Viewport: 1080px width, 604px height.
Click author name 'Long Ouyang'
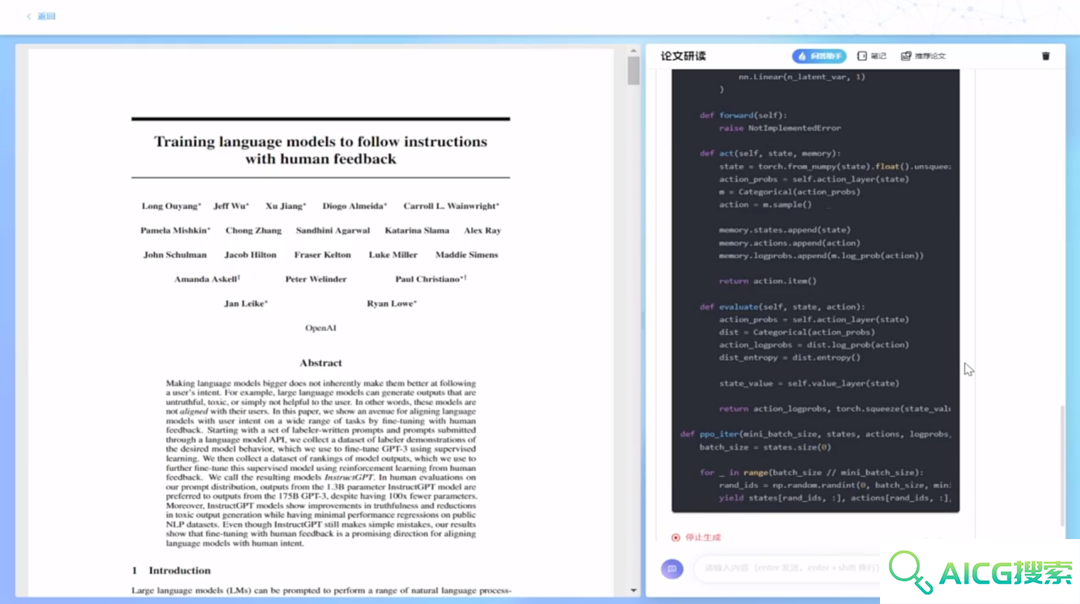[x=171, y=206]
